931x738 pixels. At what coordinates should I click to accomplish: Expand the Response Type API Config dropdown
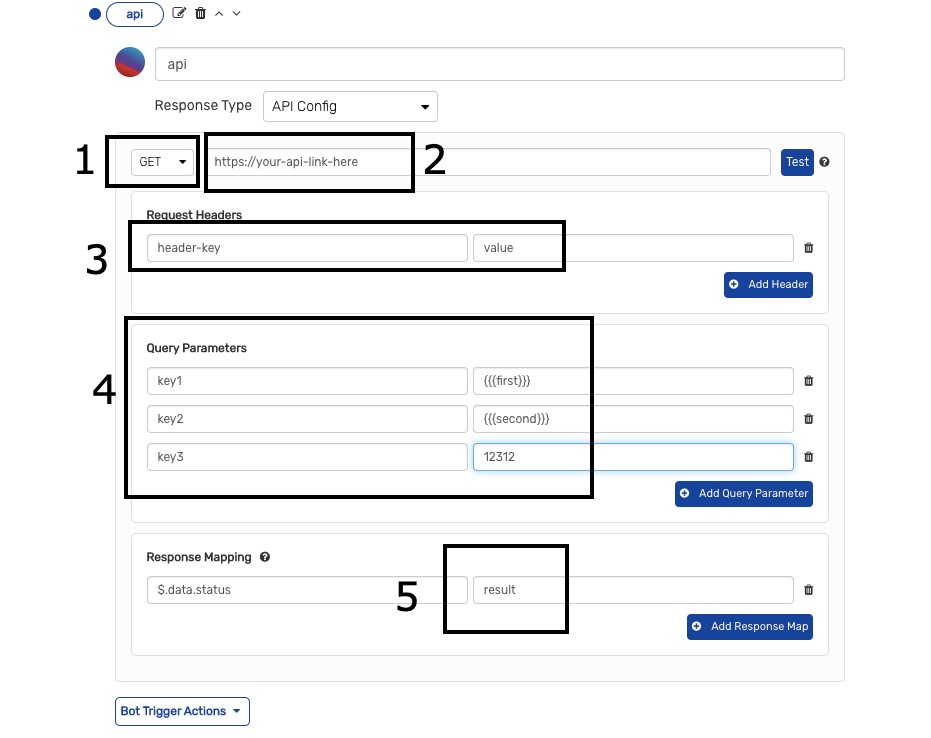point(349,106)
